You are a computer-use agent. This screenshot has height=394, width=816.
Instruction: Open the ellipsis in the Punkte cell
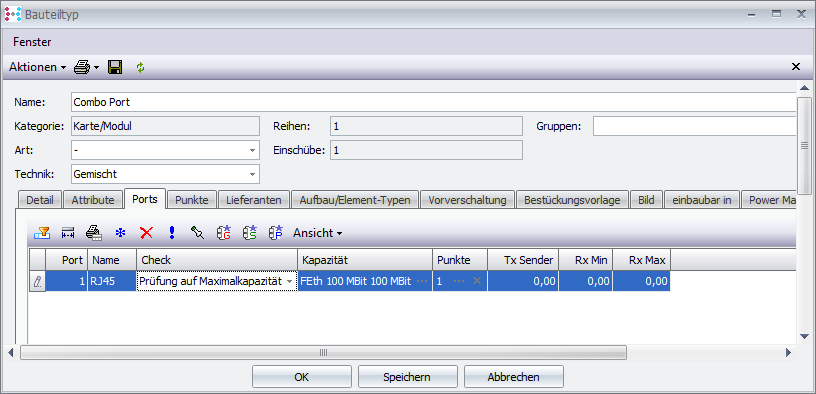pyautogui.click(x=458, y=281)
